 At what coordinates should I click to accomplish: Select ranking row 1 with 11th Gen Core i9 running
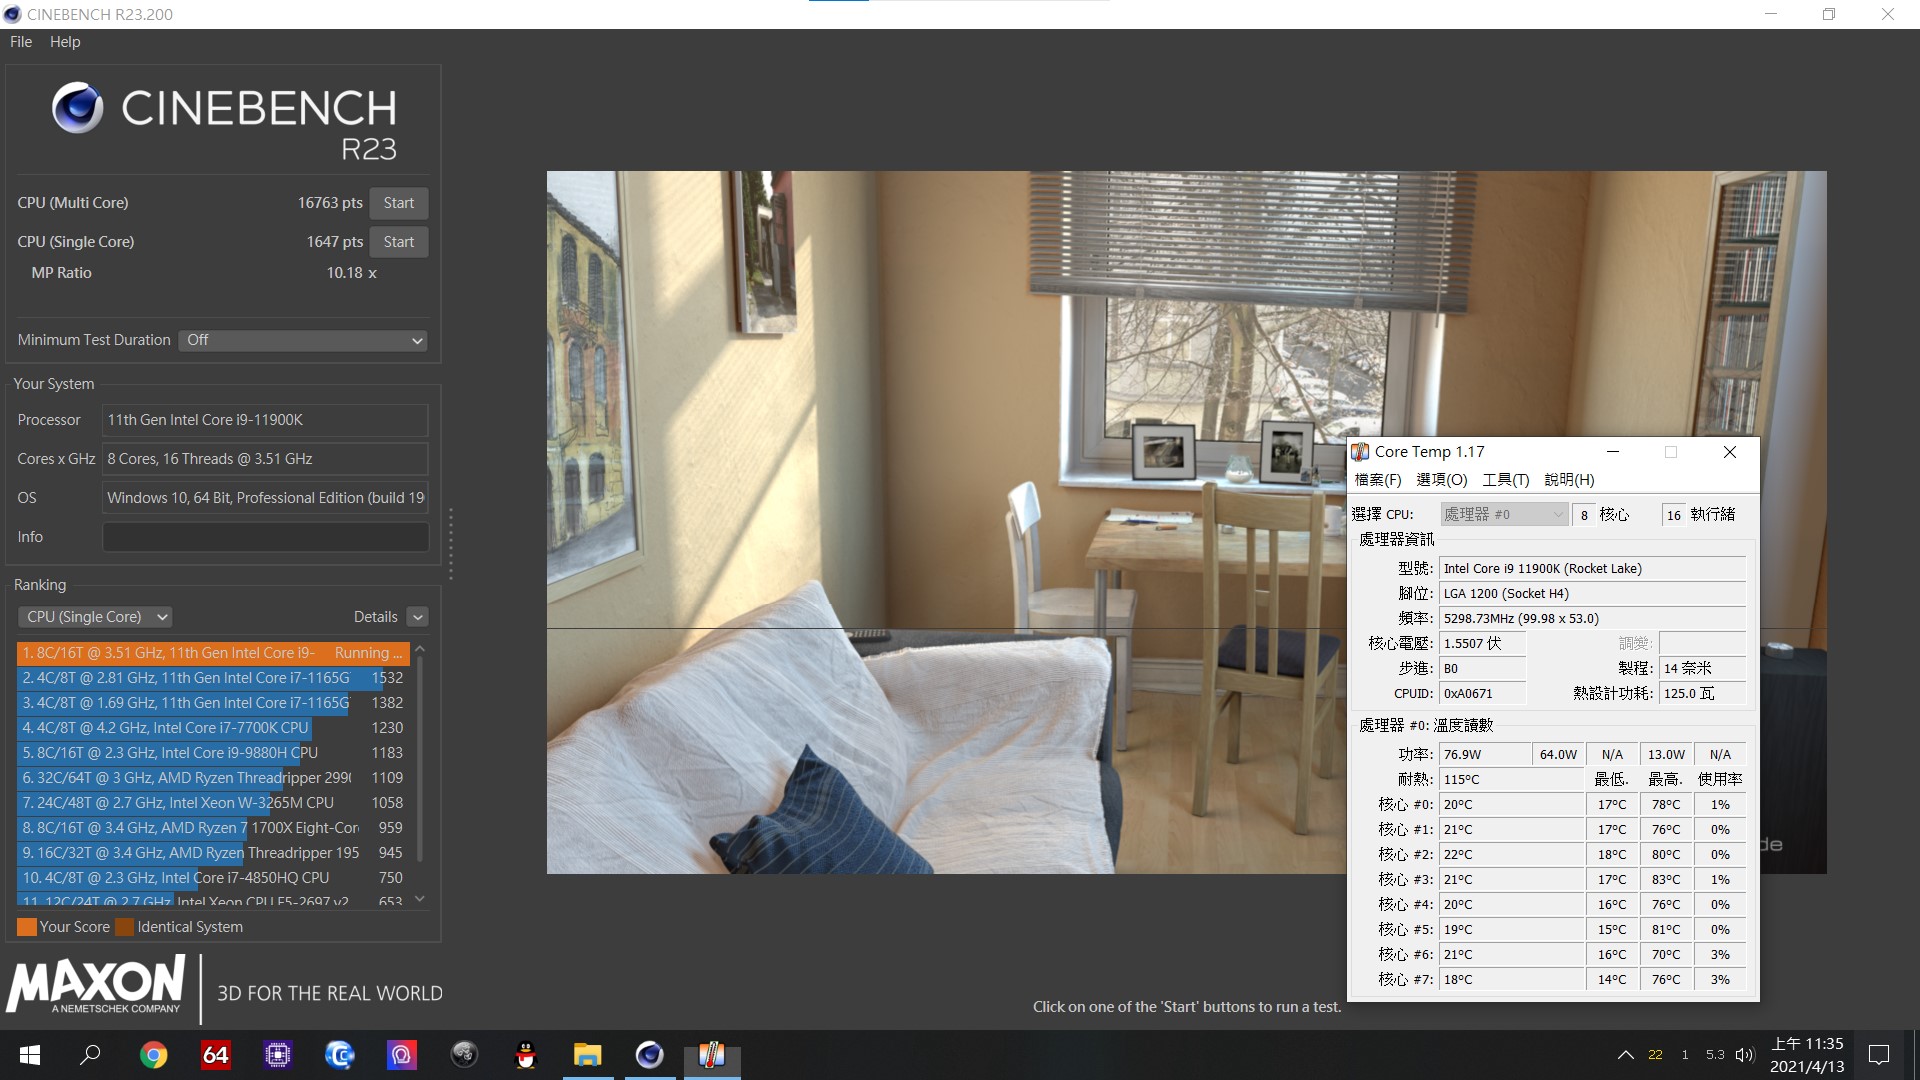tap(213, 653)
